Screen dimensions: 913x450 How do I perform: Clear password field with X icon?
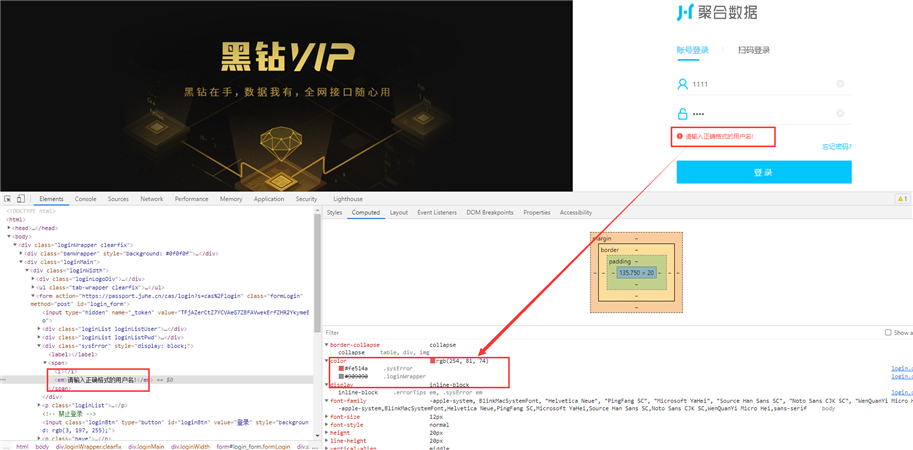(840, 113)
